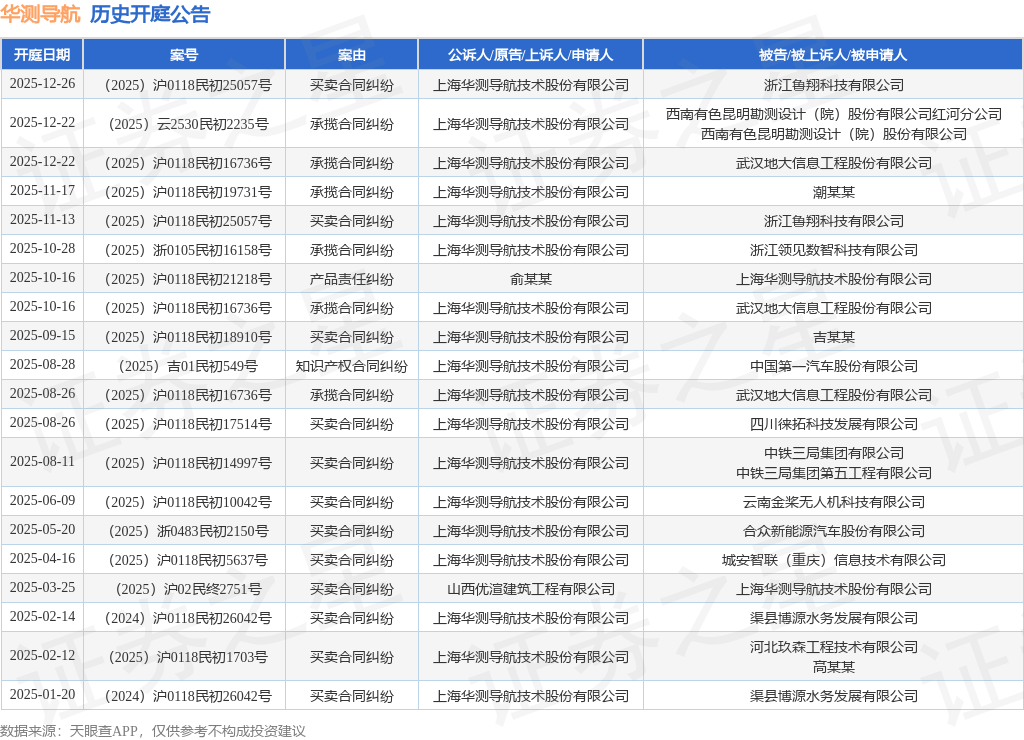Select case number (2025)沪0118民初10042号
This screenshot has height=740, width=1024.
(x=188, y=502)
